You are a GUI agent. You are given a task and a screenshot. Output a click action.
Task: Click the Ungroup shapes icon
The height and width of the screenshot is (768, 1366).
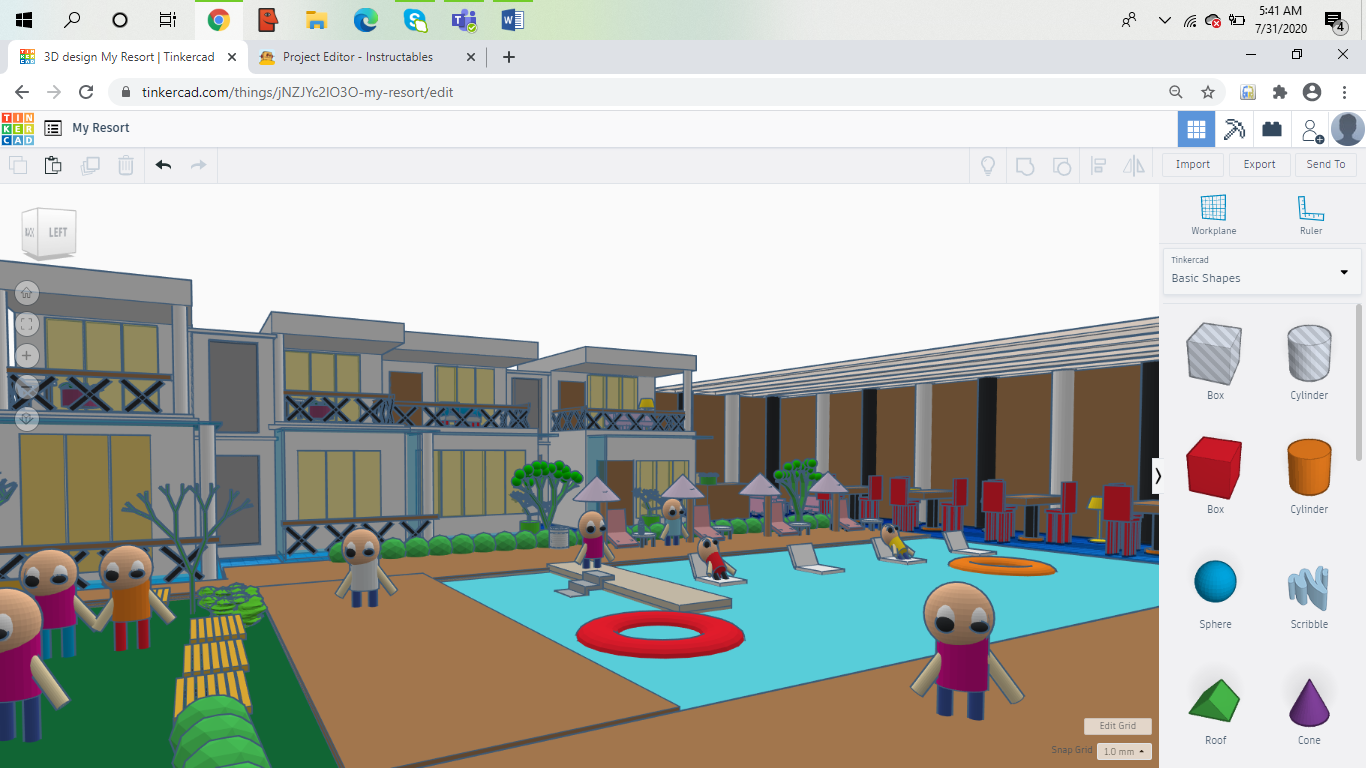pyautogui.click(x=1061, y=166)
